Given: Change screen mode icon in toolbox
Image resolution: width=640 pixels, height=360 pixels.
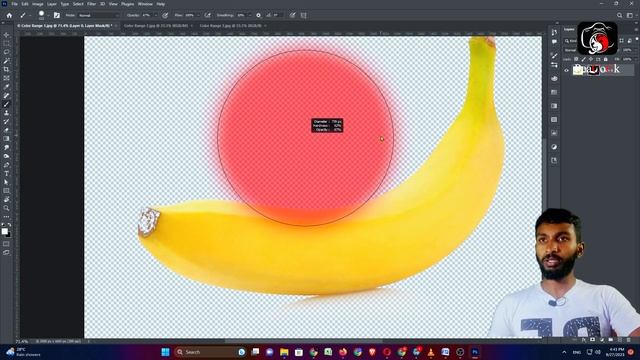Looking at the screenshot, I should tap(7, 253).
